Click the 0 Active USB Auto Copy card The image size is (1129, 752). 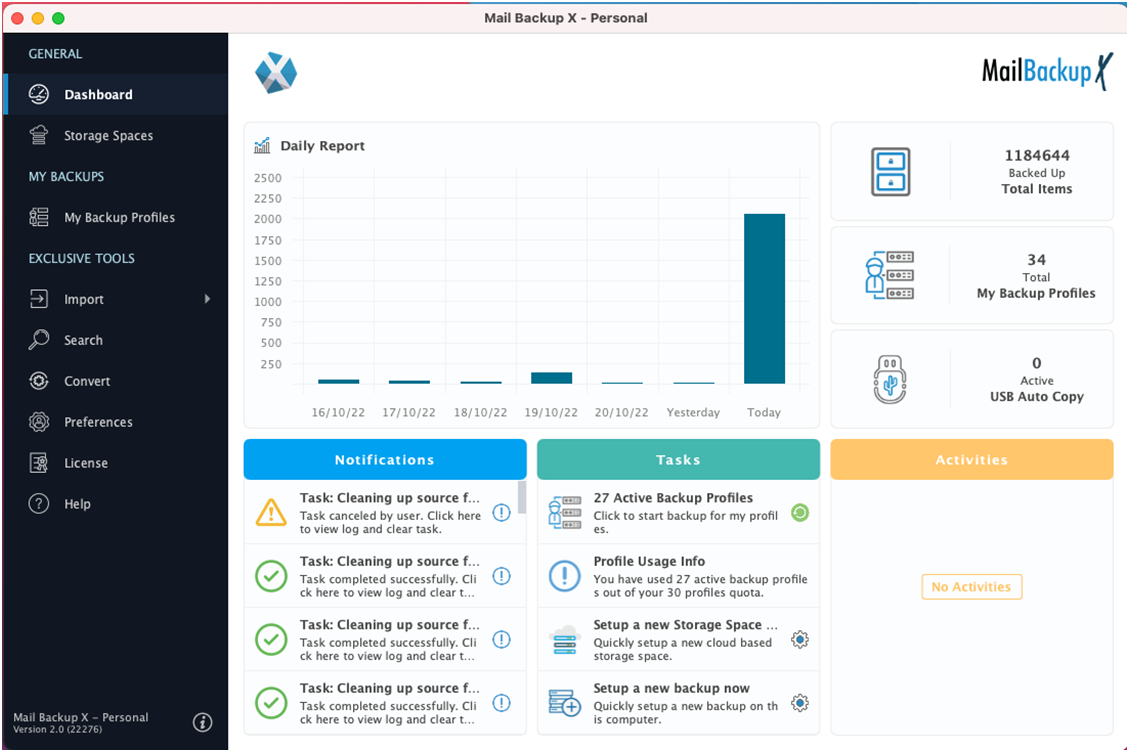pyautogui.click(x=972, y=379)
